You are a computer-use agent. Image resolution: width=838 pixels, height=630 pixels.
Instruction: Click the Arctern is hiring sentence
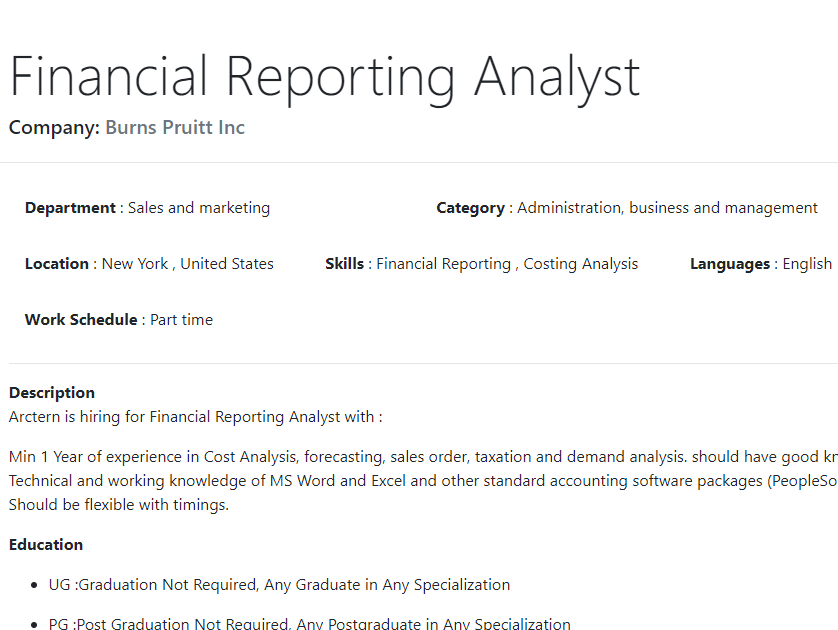[x=196, y=417]
